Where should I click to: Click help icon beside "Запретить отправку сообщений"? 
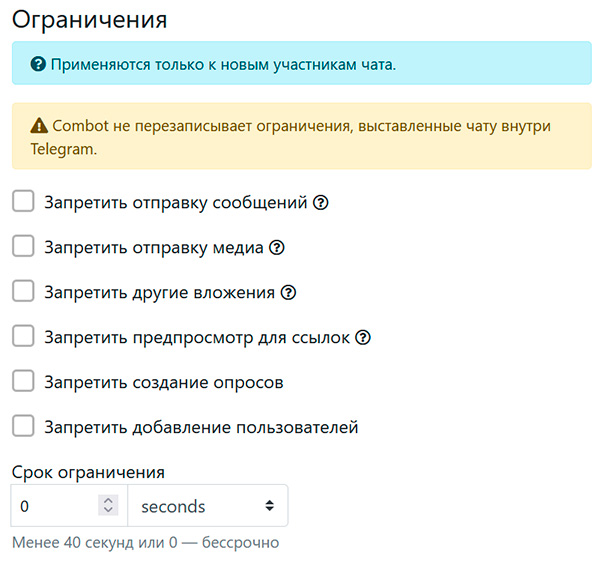click(321, 203)
